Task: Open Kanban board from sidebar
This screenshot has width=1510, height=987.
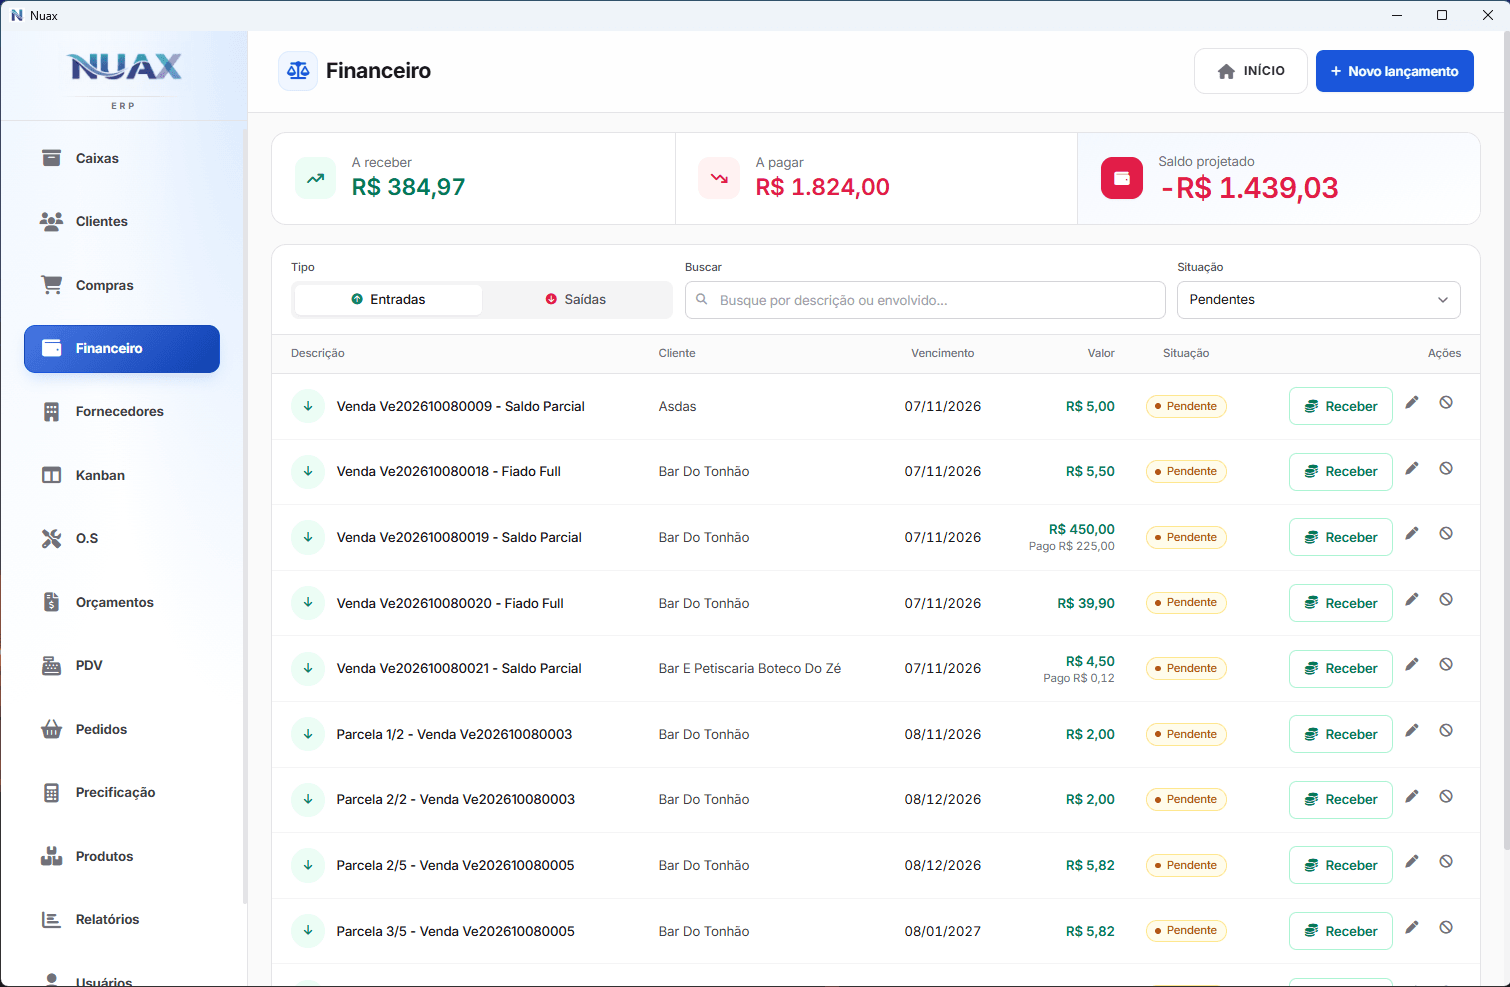Action: tap(122, 475)
